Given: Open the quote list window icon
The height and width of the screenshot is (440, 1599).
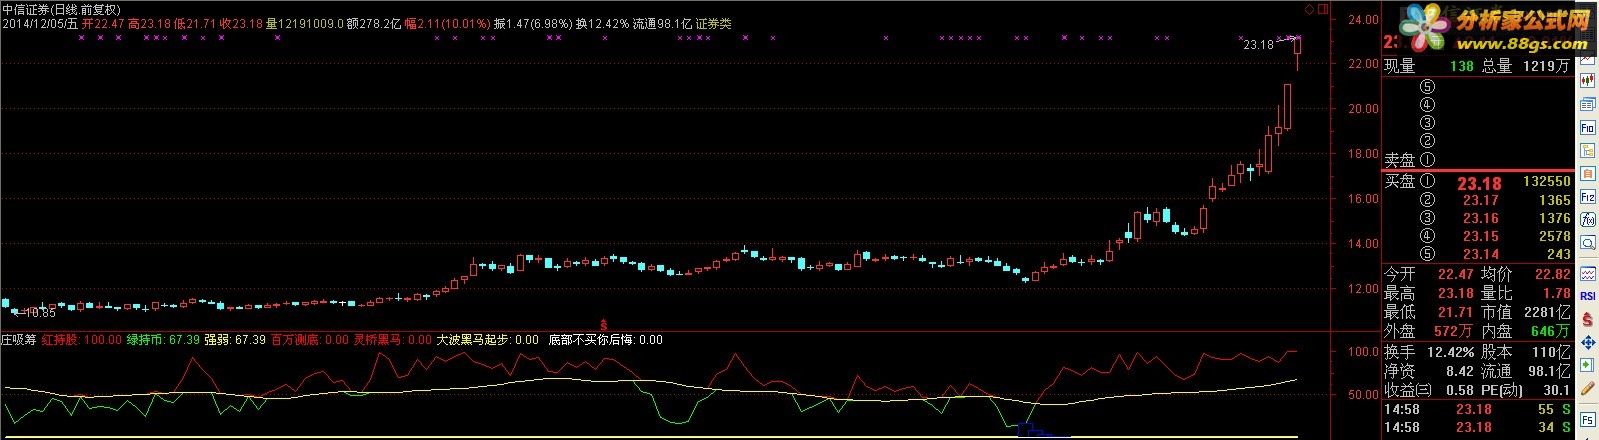Looking at the screenshot, I should point(1587,104).
